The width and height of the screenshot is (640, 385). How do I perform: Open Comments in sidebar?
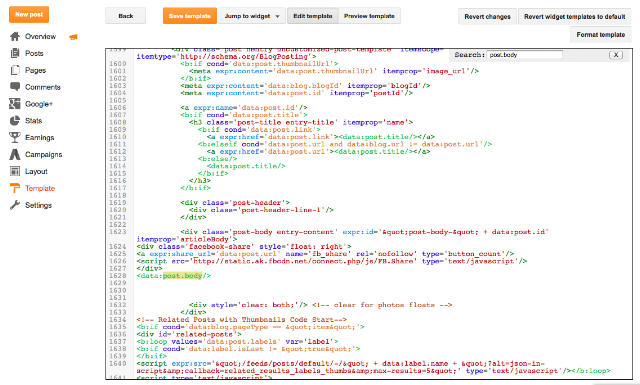(42, 87)
